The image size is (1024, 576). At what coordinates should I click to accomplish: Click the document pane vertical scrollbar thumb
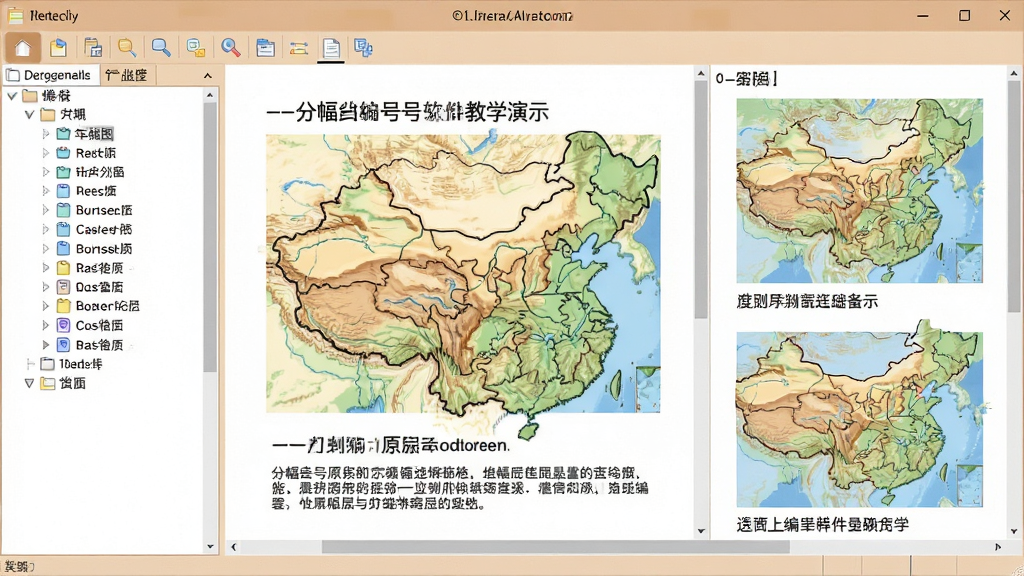click(701, 199)
